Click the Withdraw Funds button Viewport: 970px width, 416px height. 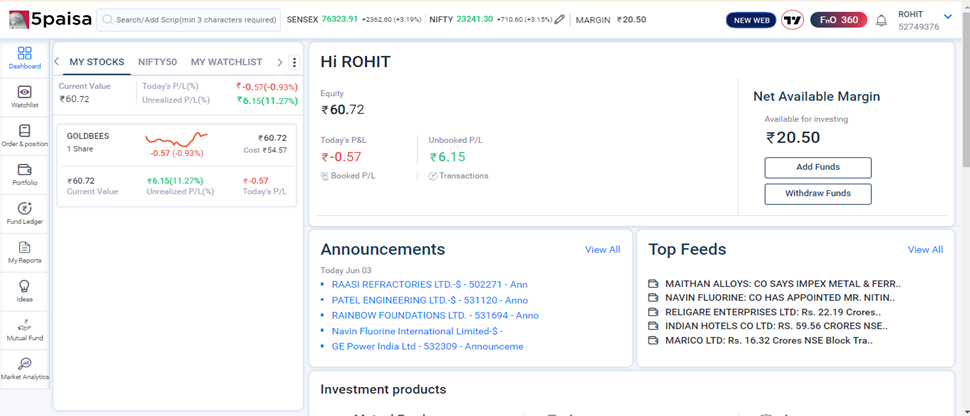pyautogui.click(x=818, y=194)
